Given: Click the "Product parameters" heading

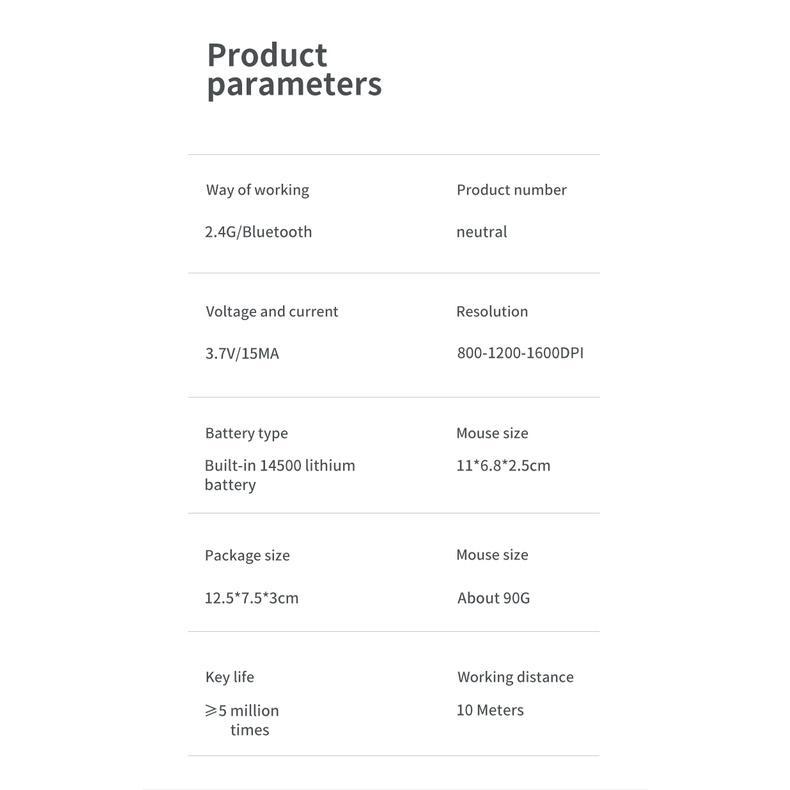Looking at the screenshot, I should coord(294,69).
